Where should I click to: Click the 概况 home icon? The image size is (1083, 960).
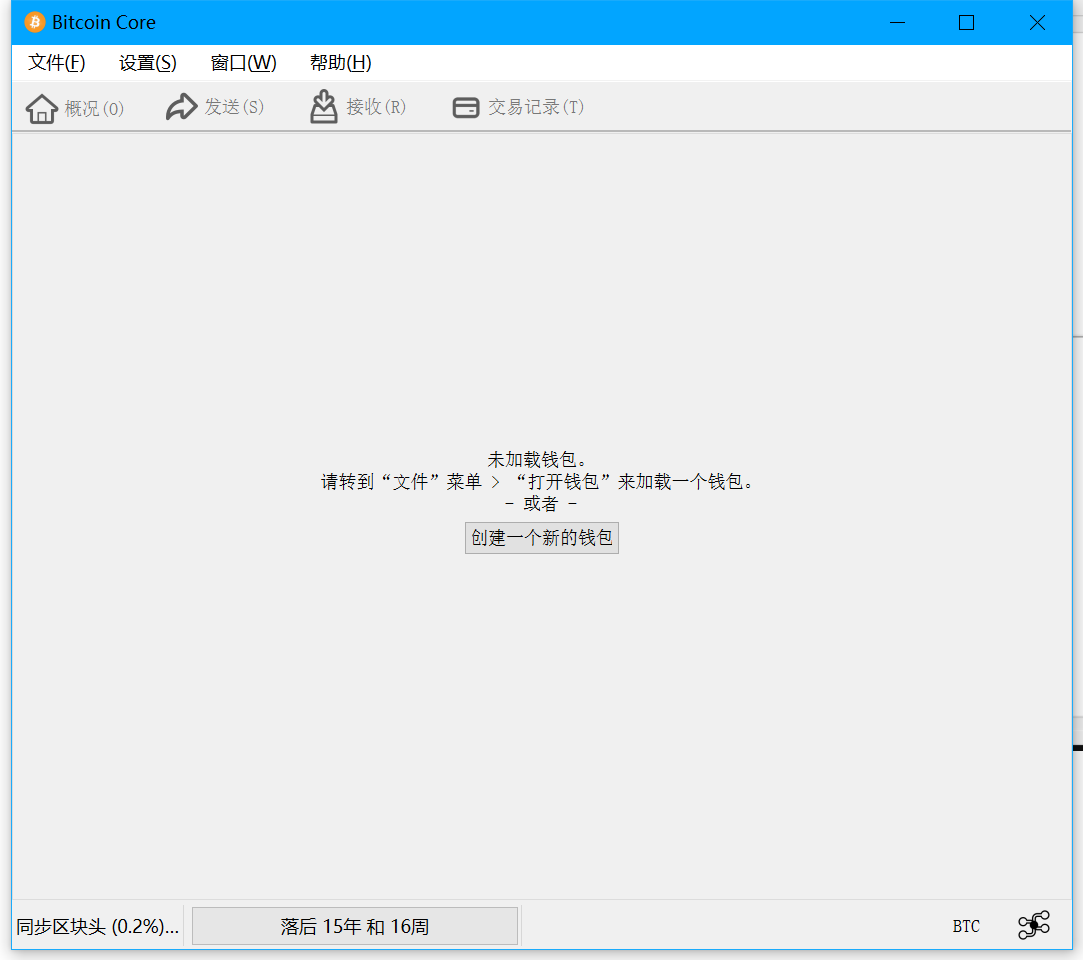[41, 108]
